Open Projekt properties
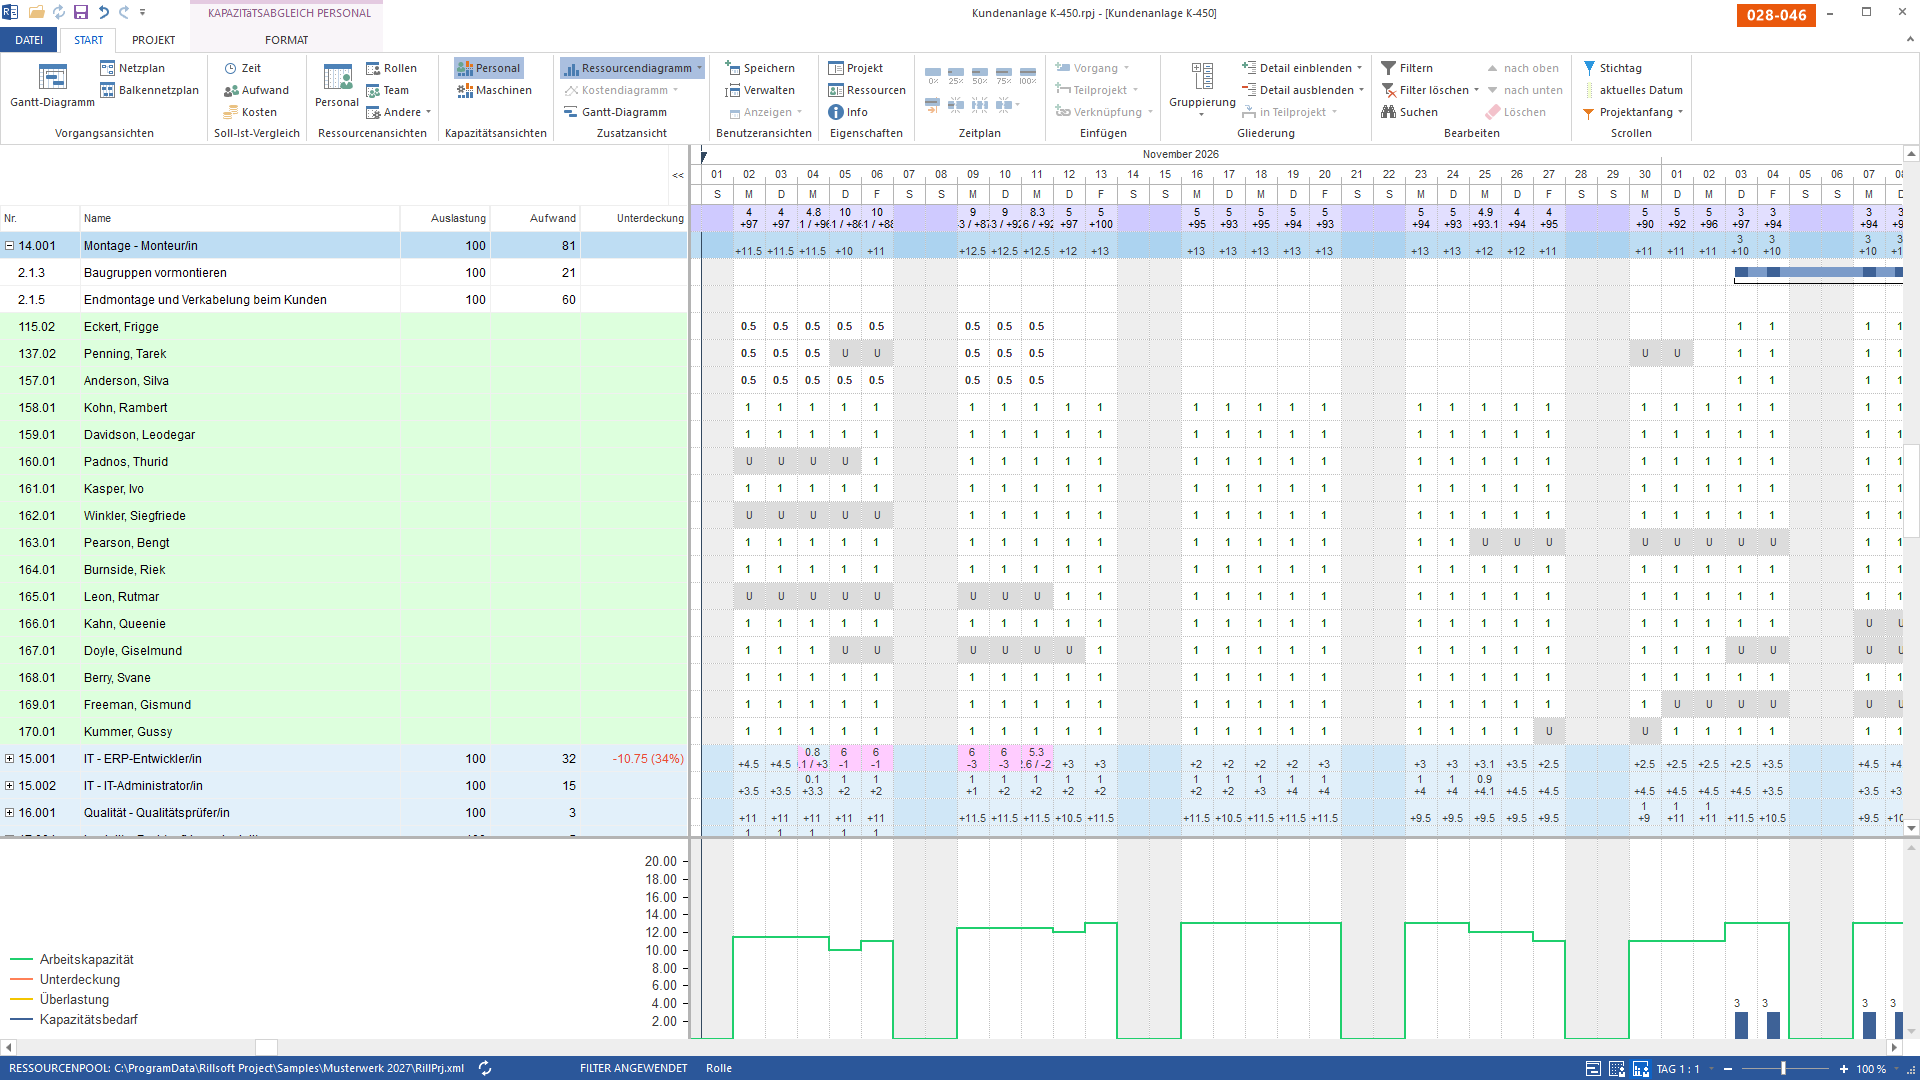Image resolution: width=1920 pixels, height=1080 pixels. pyautogui.click(x=855, y=68)
